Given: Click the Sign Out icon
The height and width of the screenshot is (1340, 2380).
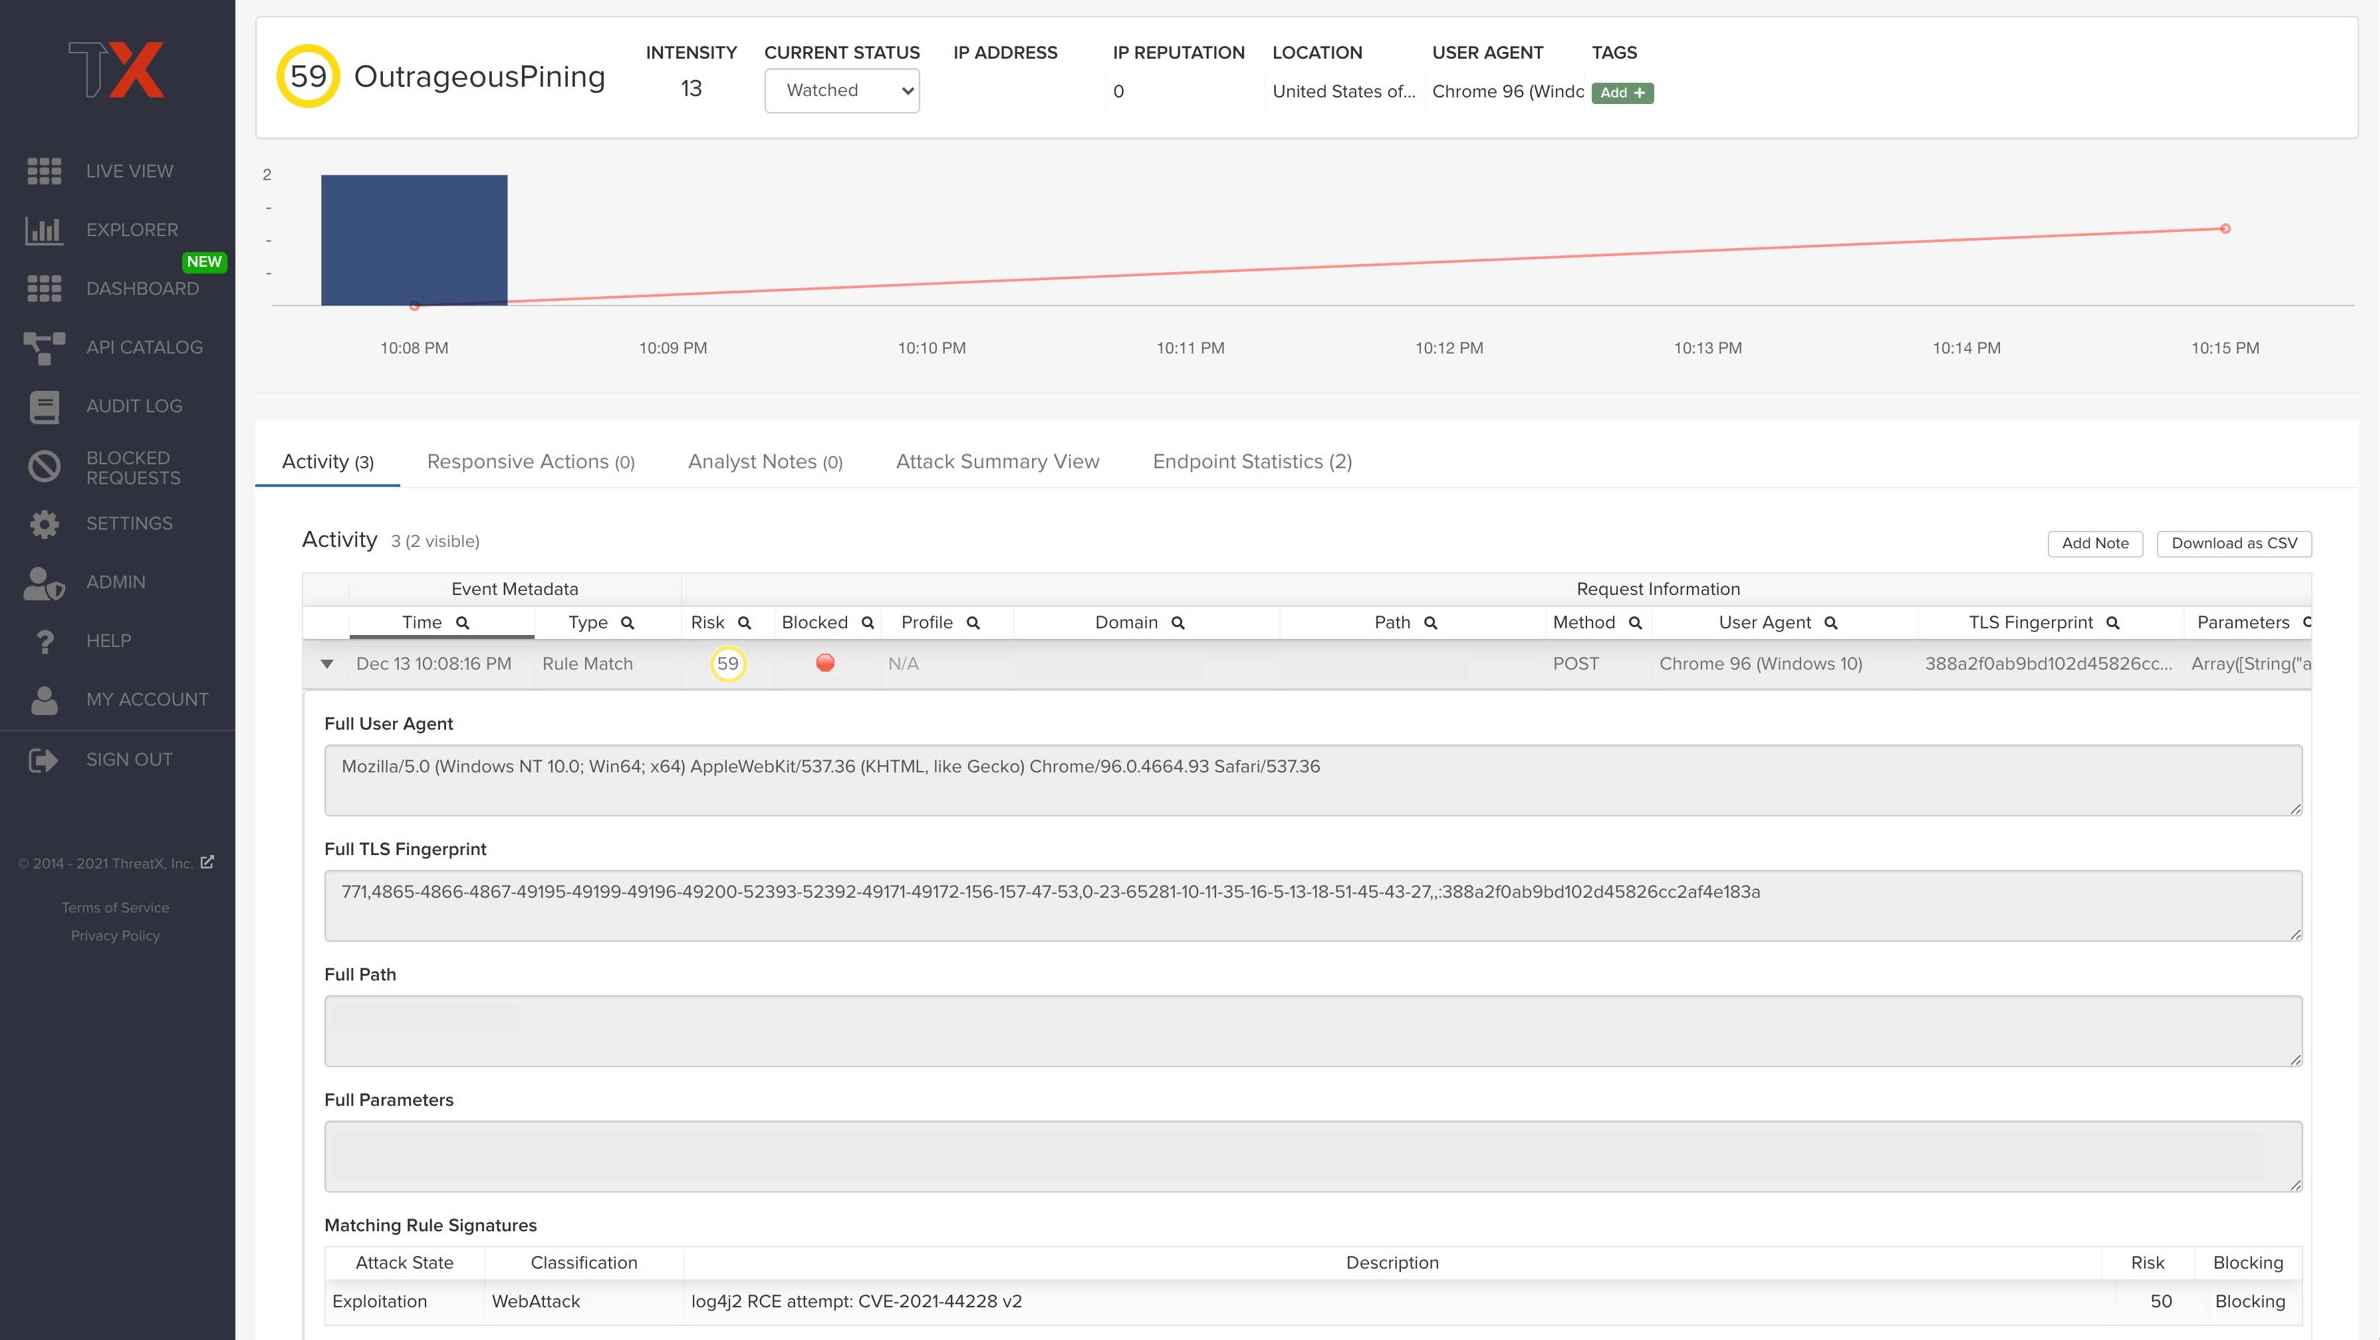Looking at the screenshot, I should tap(44, 760).
